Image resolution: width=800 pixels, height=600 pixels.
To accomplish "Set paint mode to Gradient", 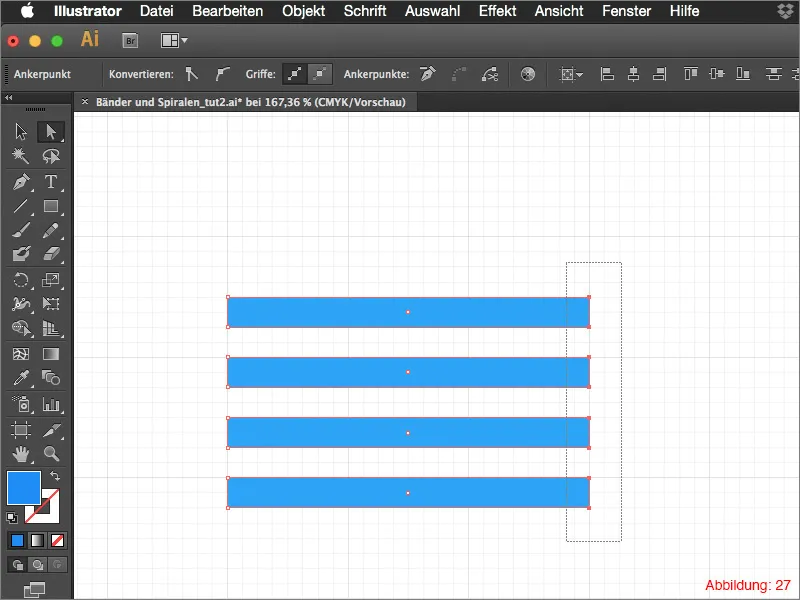I will [37, 540].
